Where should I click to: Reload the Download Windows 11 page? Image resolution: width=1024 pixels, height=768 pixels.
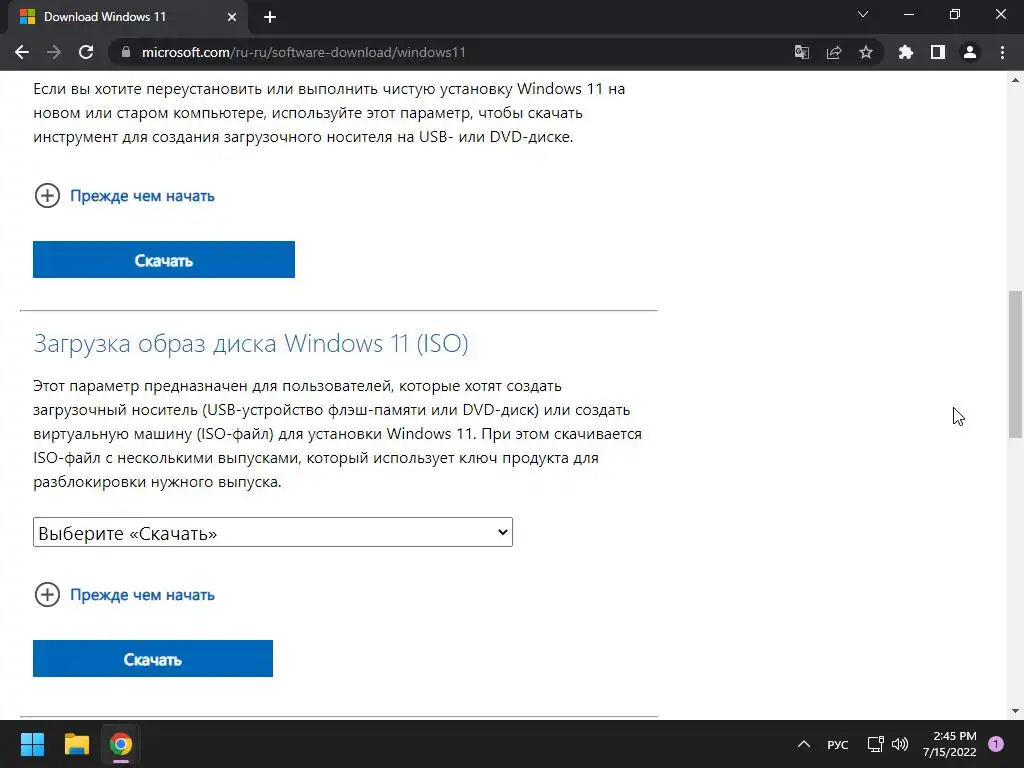86,52
